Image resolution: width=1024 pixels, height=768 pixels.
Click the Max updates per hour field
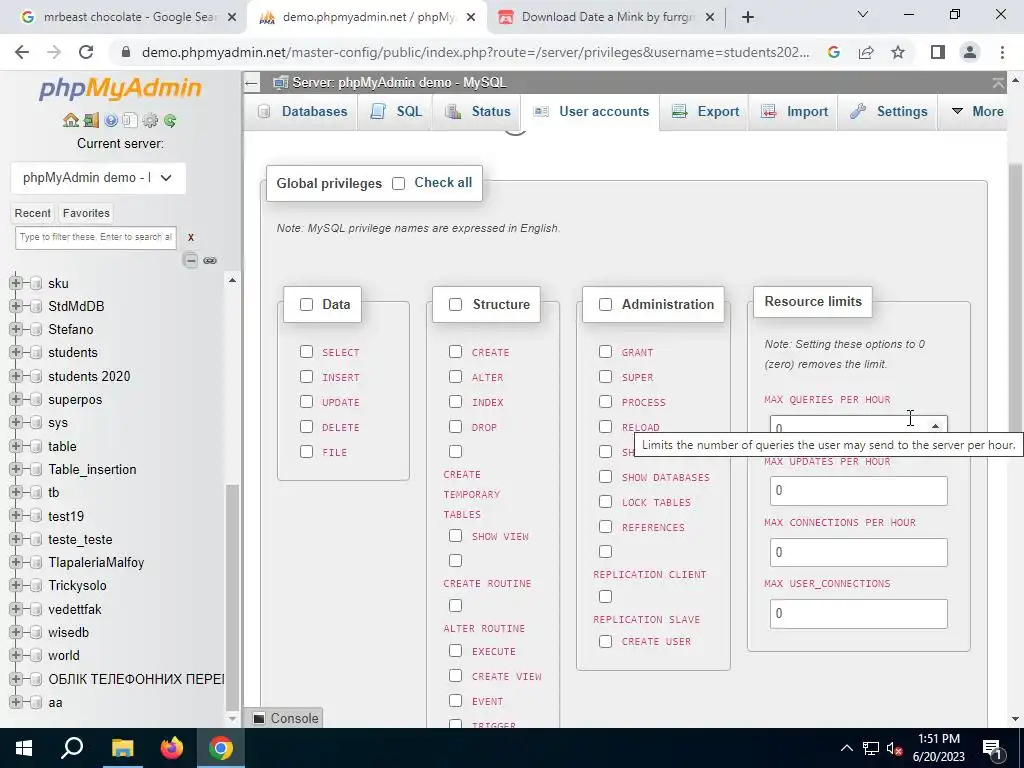(x=858, y=491)
